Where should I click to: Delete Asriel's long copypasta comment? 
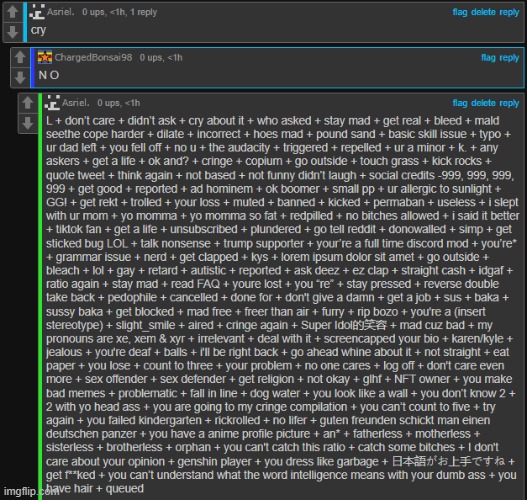pos(483,103)
